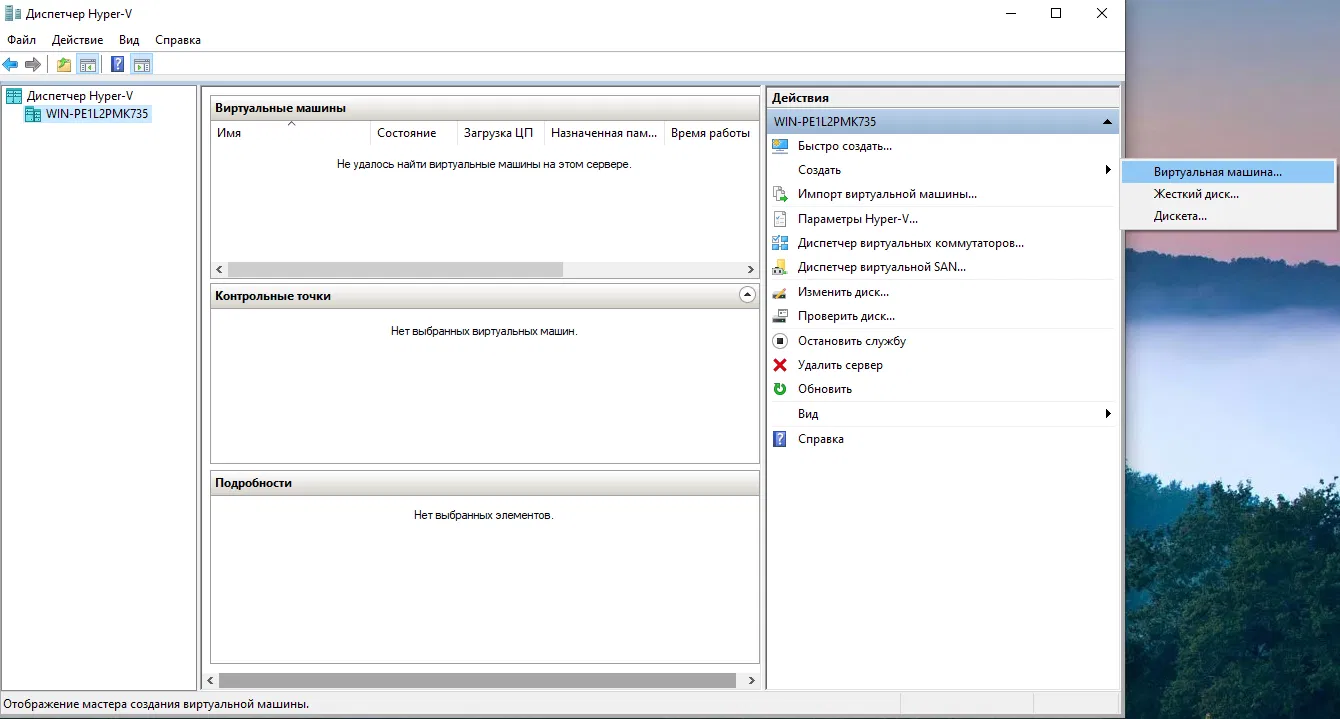Screen dimensions: 1340x719
Task: Open the Вид menu in menu bar
Action: pyautogui.click(x=129, y=40)
